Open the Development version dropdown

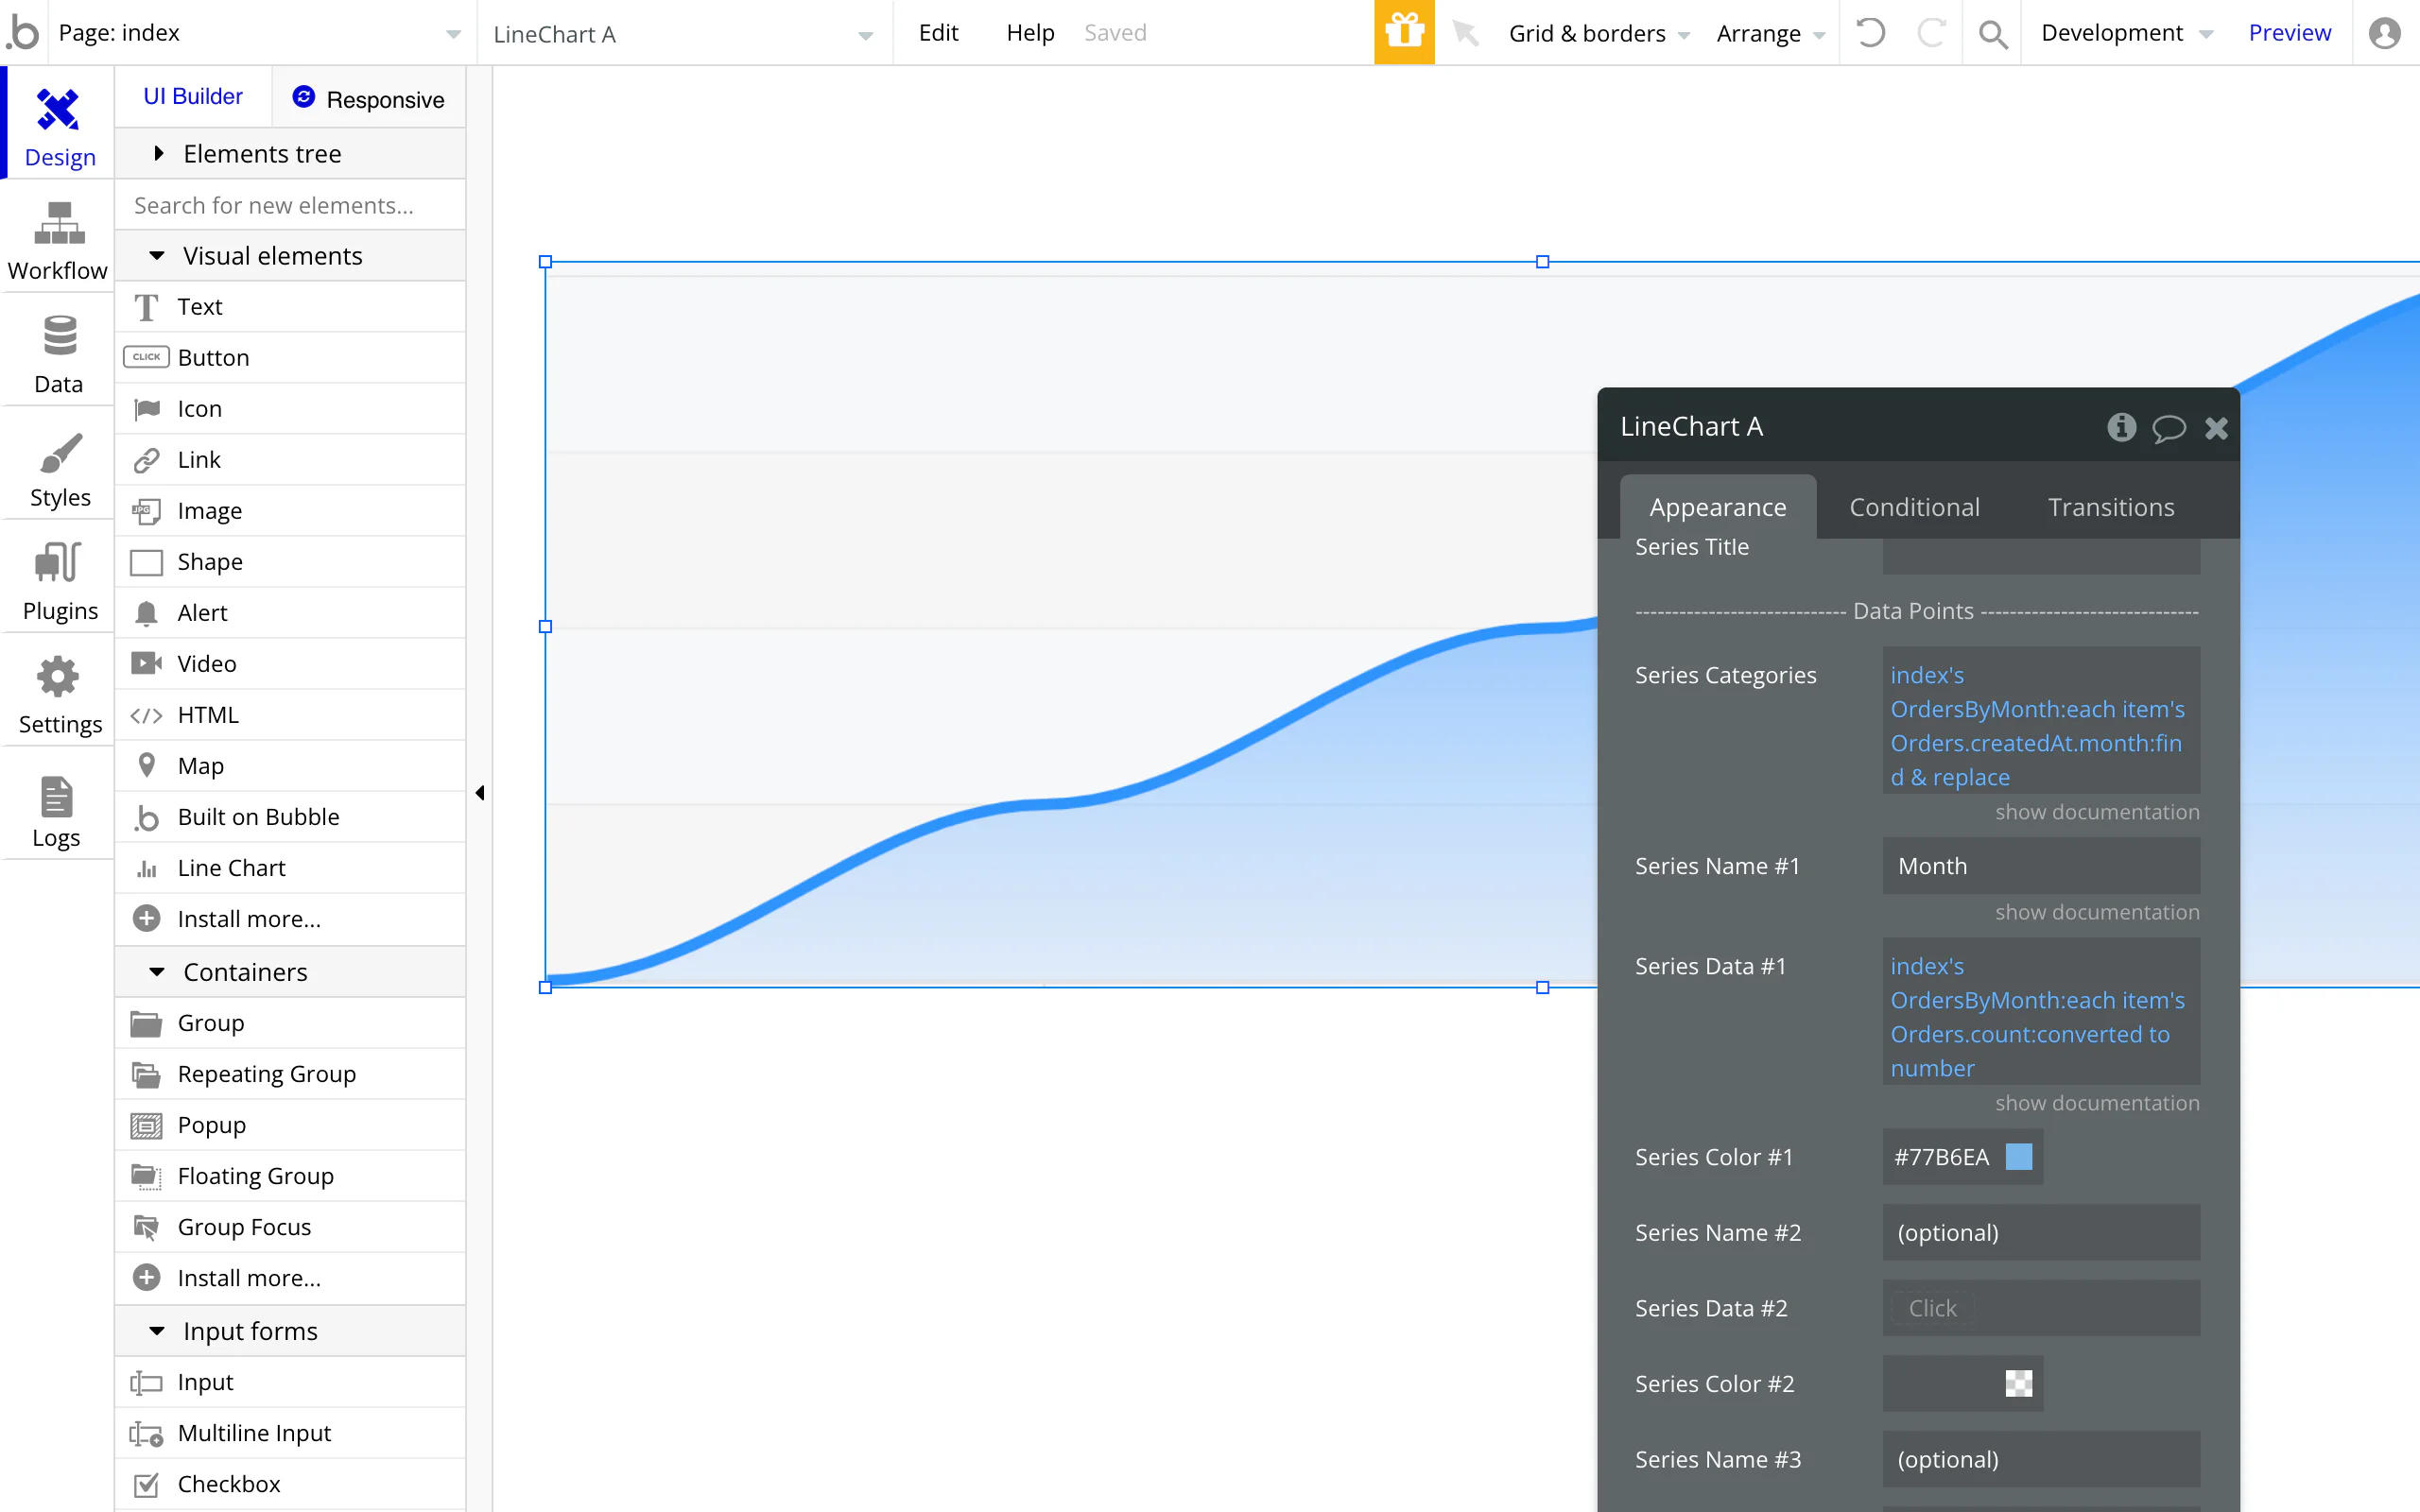(x=2126, y=33)
